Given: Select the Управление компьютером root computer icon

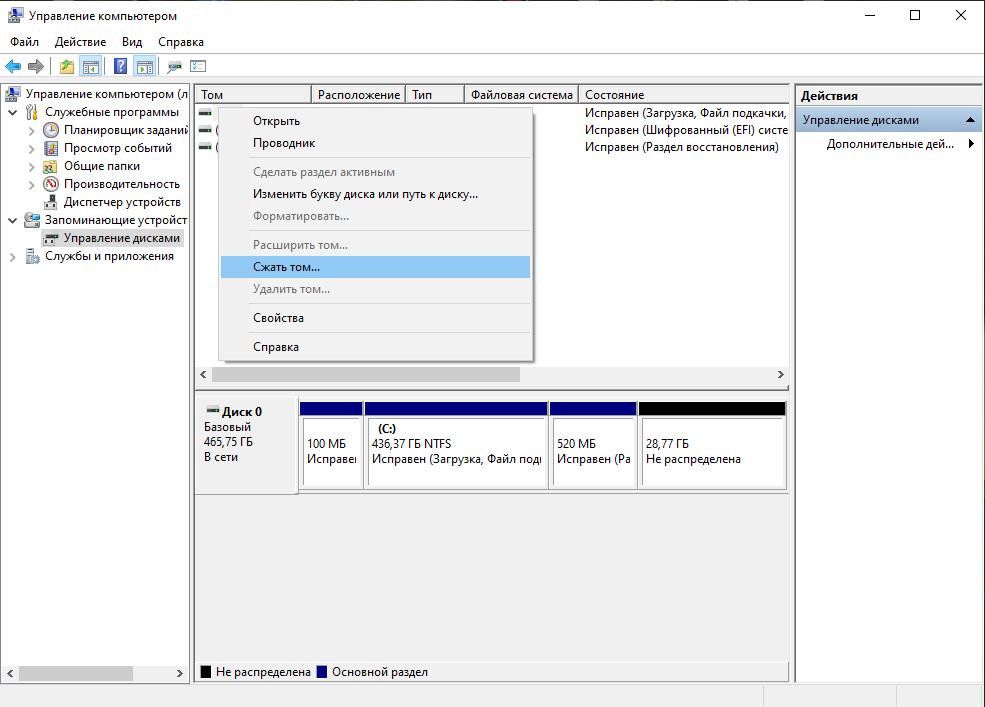Looking at the screenshot, I should (x=13, y=94).
